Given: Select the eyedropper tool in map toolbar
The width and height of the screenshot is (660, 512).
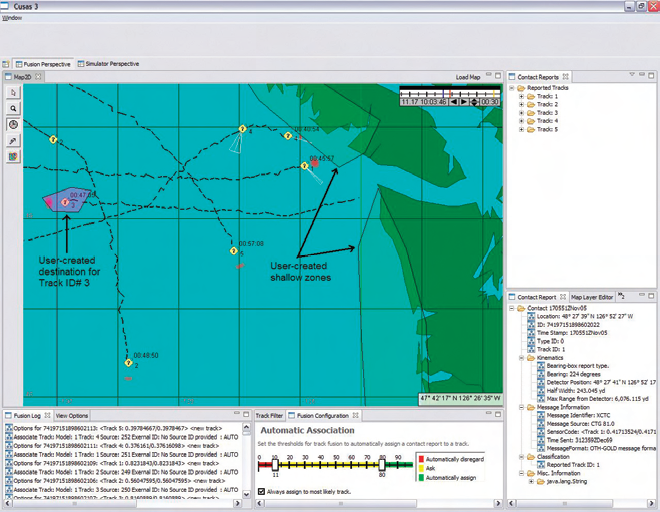Looking at the screenshot, I should point(14,141).
